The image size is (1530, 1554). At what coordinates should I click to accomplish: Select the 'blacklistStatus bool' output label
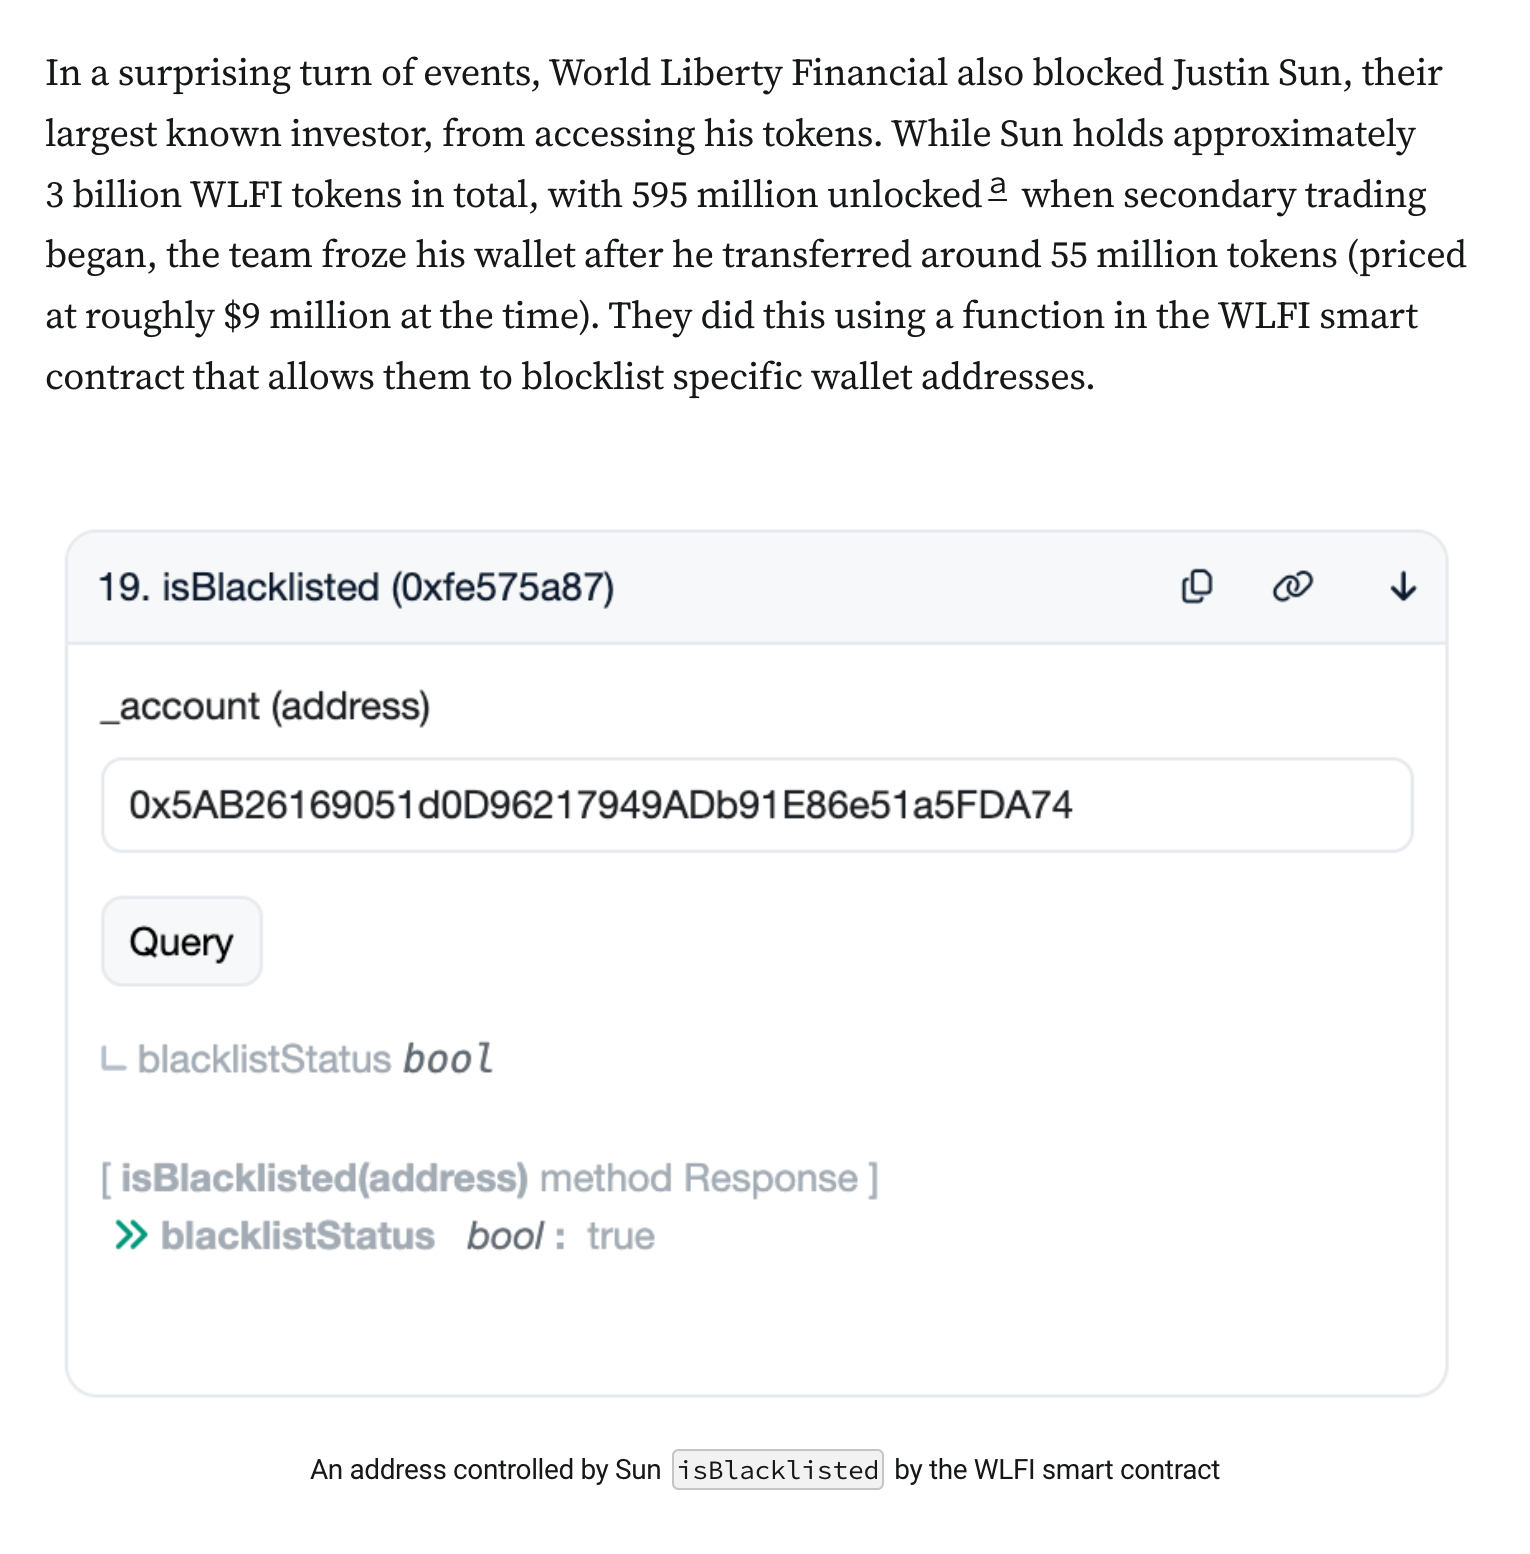pyautogui.click(x=315, y=1058)
